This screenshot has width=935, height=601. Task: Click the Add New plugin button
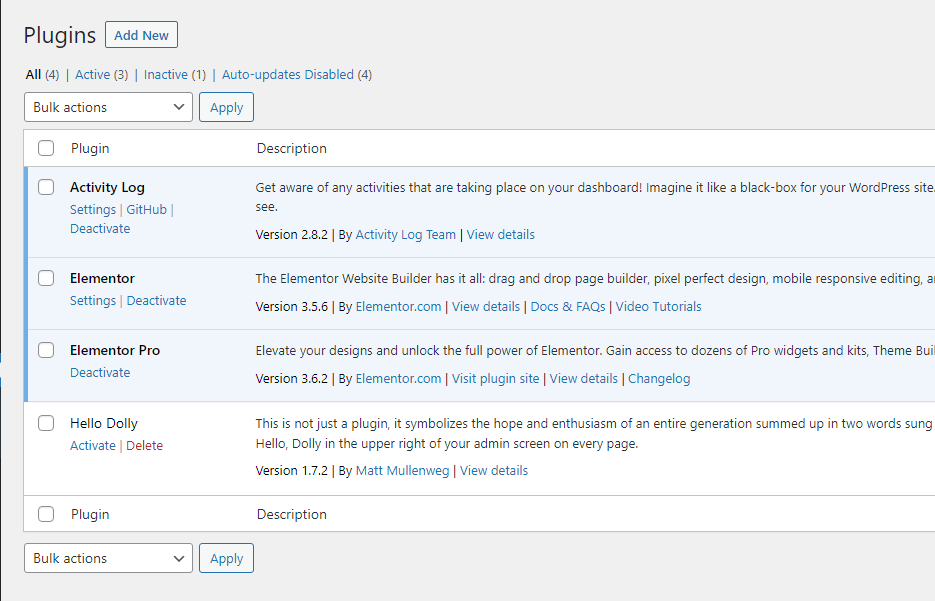pyautogui.click(x=141, y=35)
